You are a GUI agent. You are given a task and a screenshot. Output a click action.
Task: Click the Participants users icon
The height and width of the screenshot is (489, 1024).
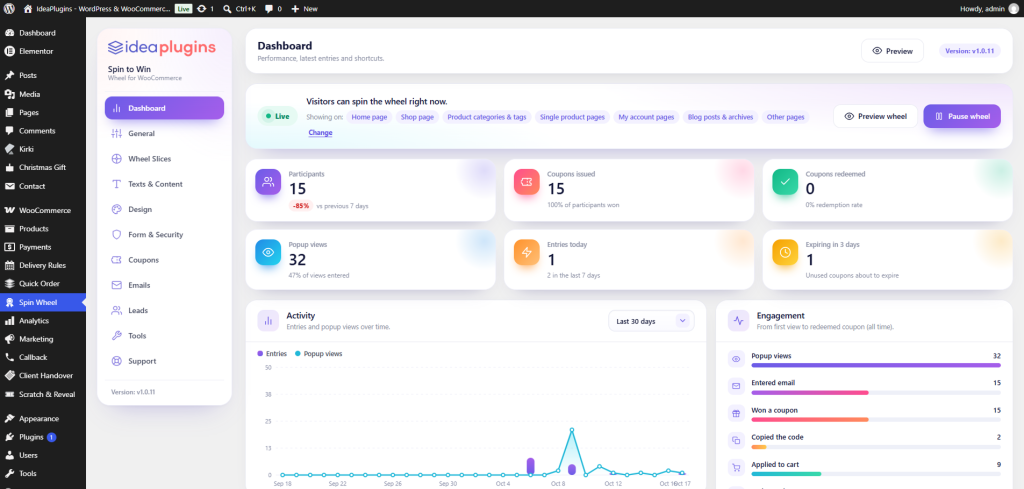pyautogui.click(x=268, y=182)
